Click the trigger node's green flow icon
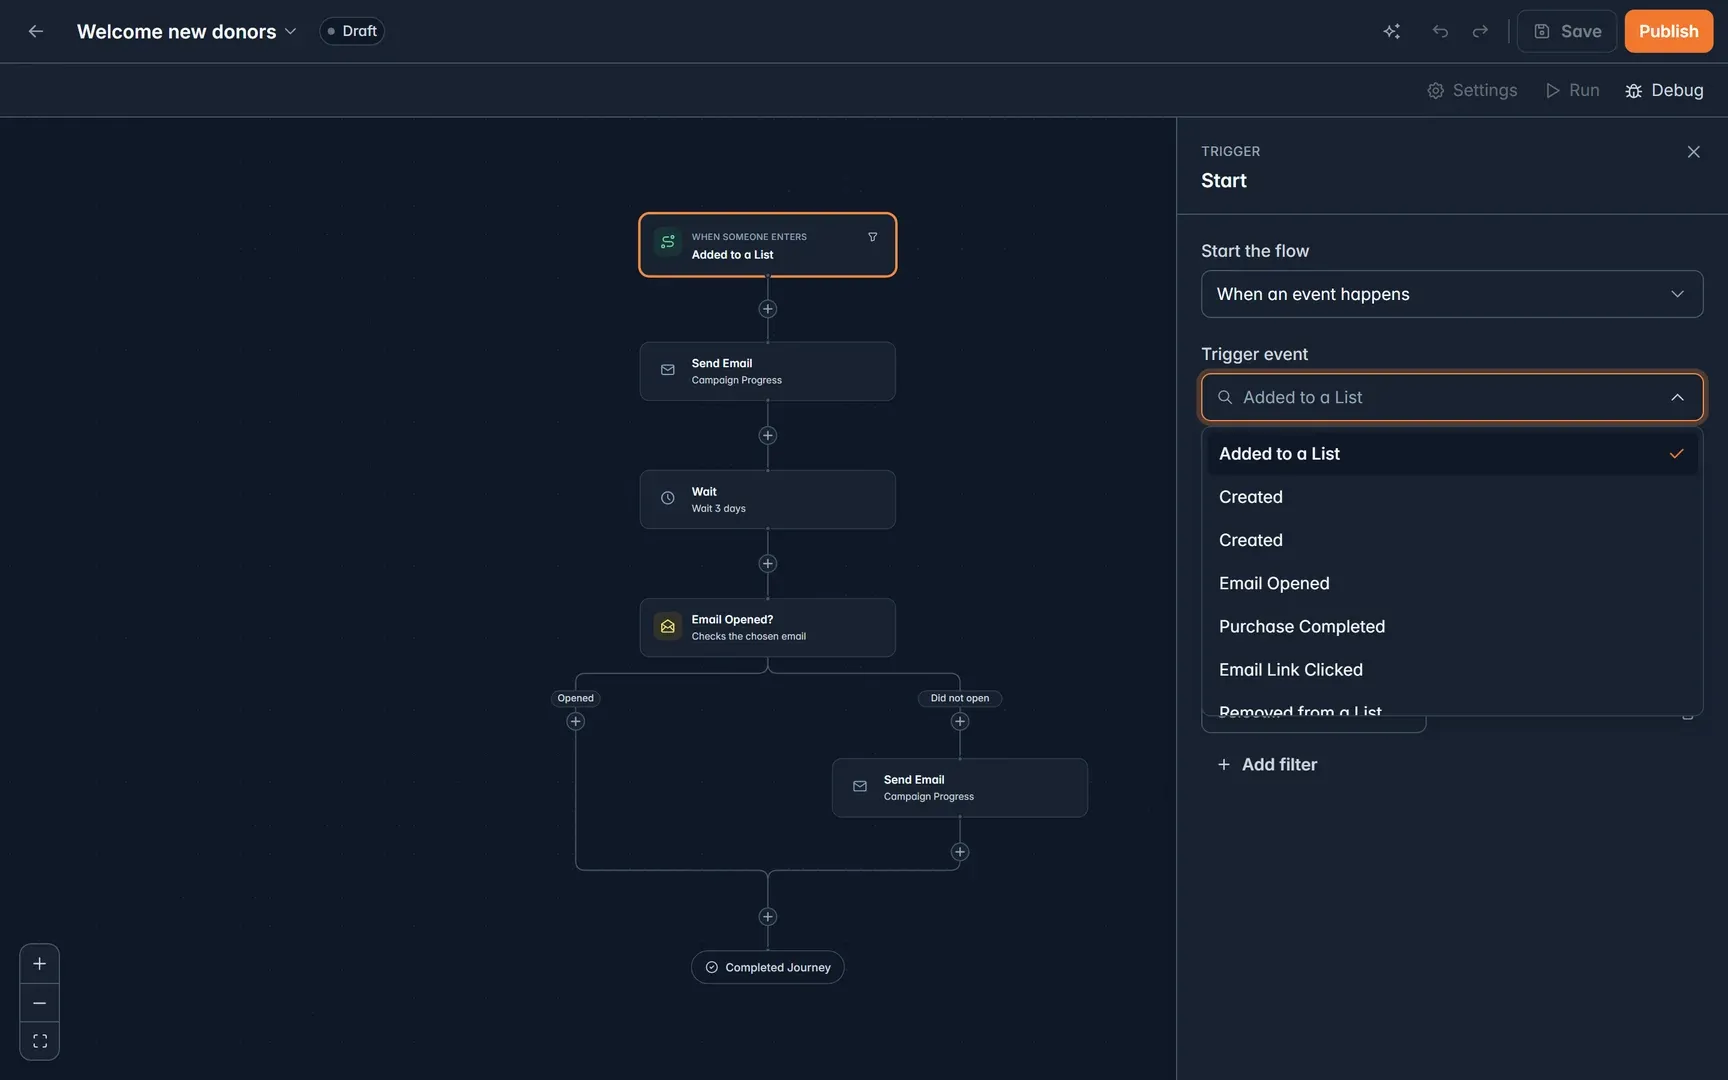 tap(667, 242)
